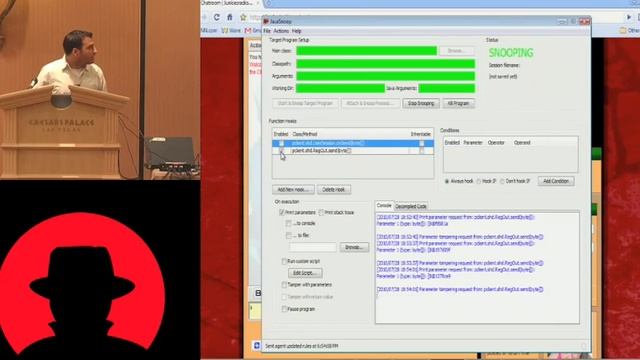The width and height of the screenshot is (640, 360).
Task: Click the Delete Hook button
Action: tap(334, 189)
